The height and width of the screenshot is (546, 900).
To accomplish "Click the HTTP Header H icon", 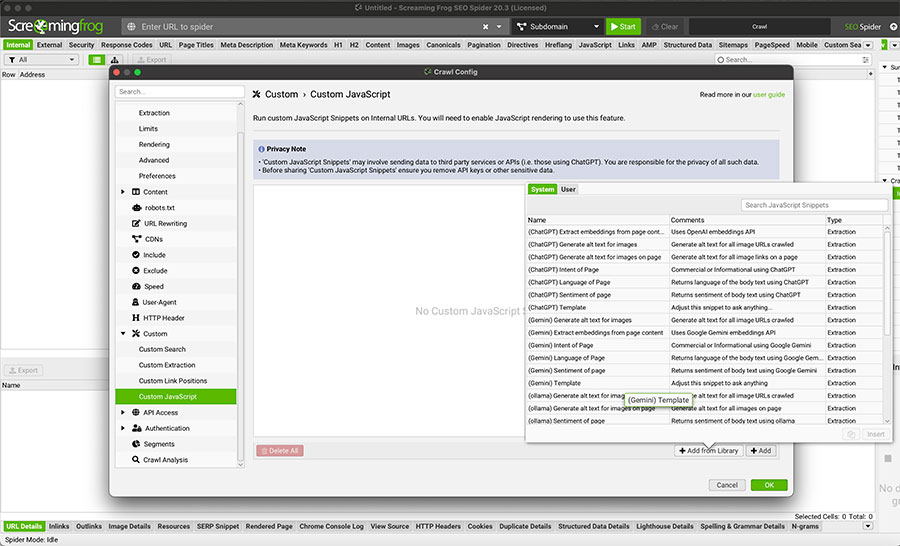I will click(x=136, y=317).
